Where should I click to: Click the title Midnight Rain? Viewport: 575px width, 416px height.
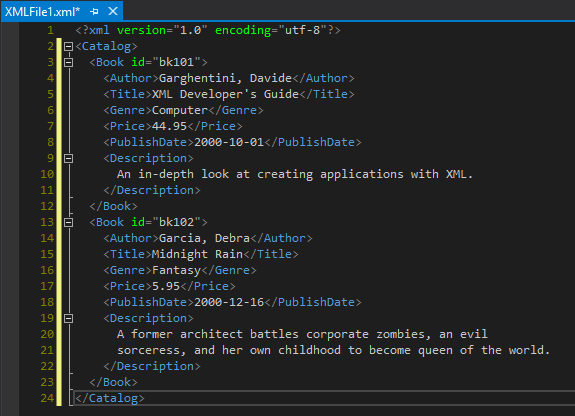(x=198, y=254)
